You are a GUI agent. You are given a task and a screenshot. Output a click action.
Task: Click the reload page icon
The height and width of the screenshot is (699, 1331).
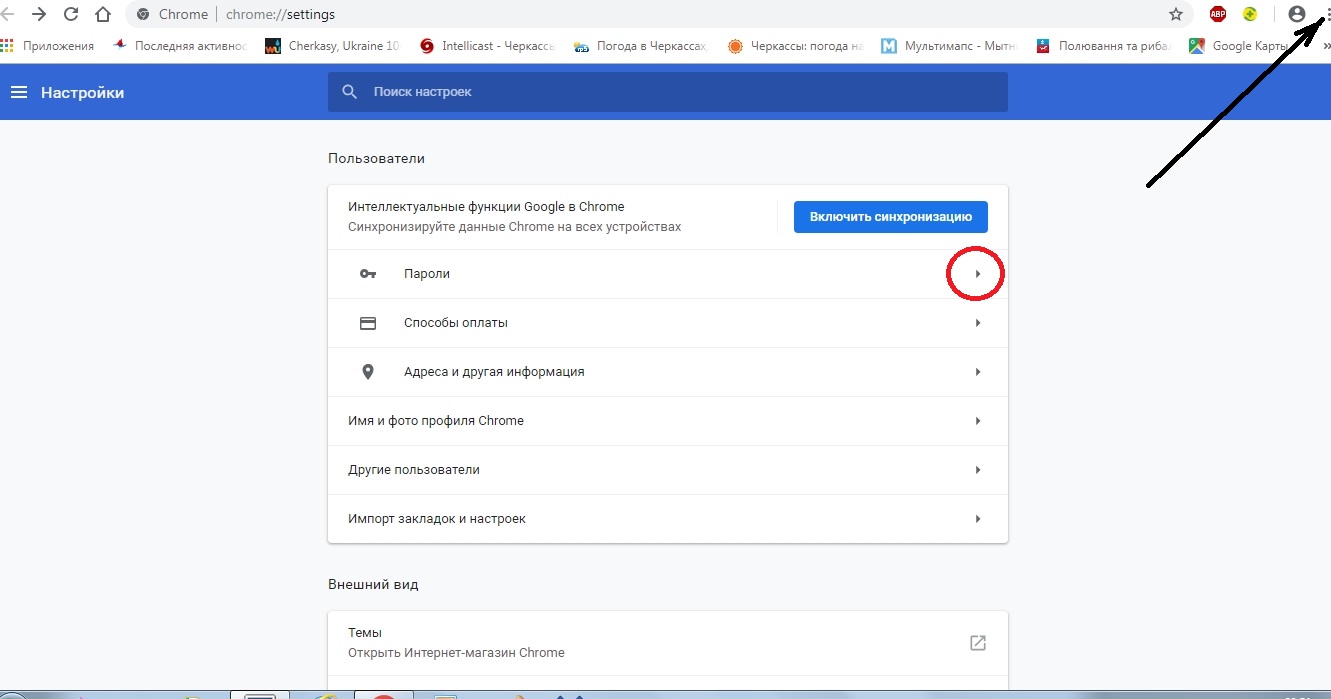pyautogui.click(x=70, y=14)
